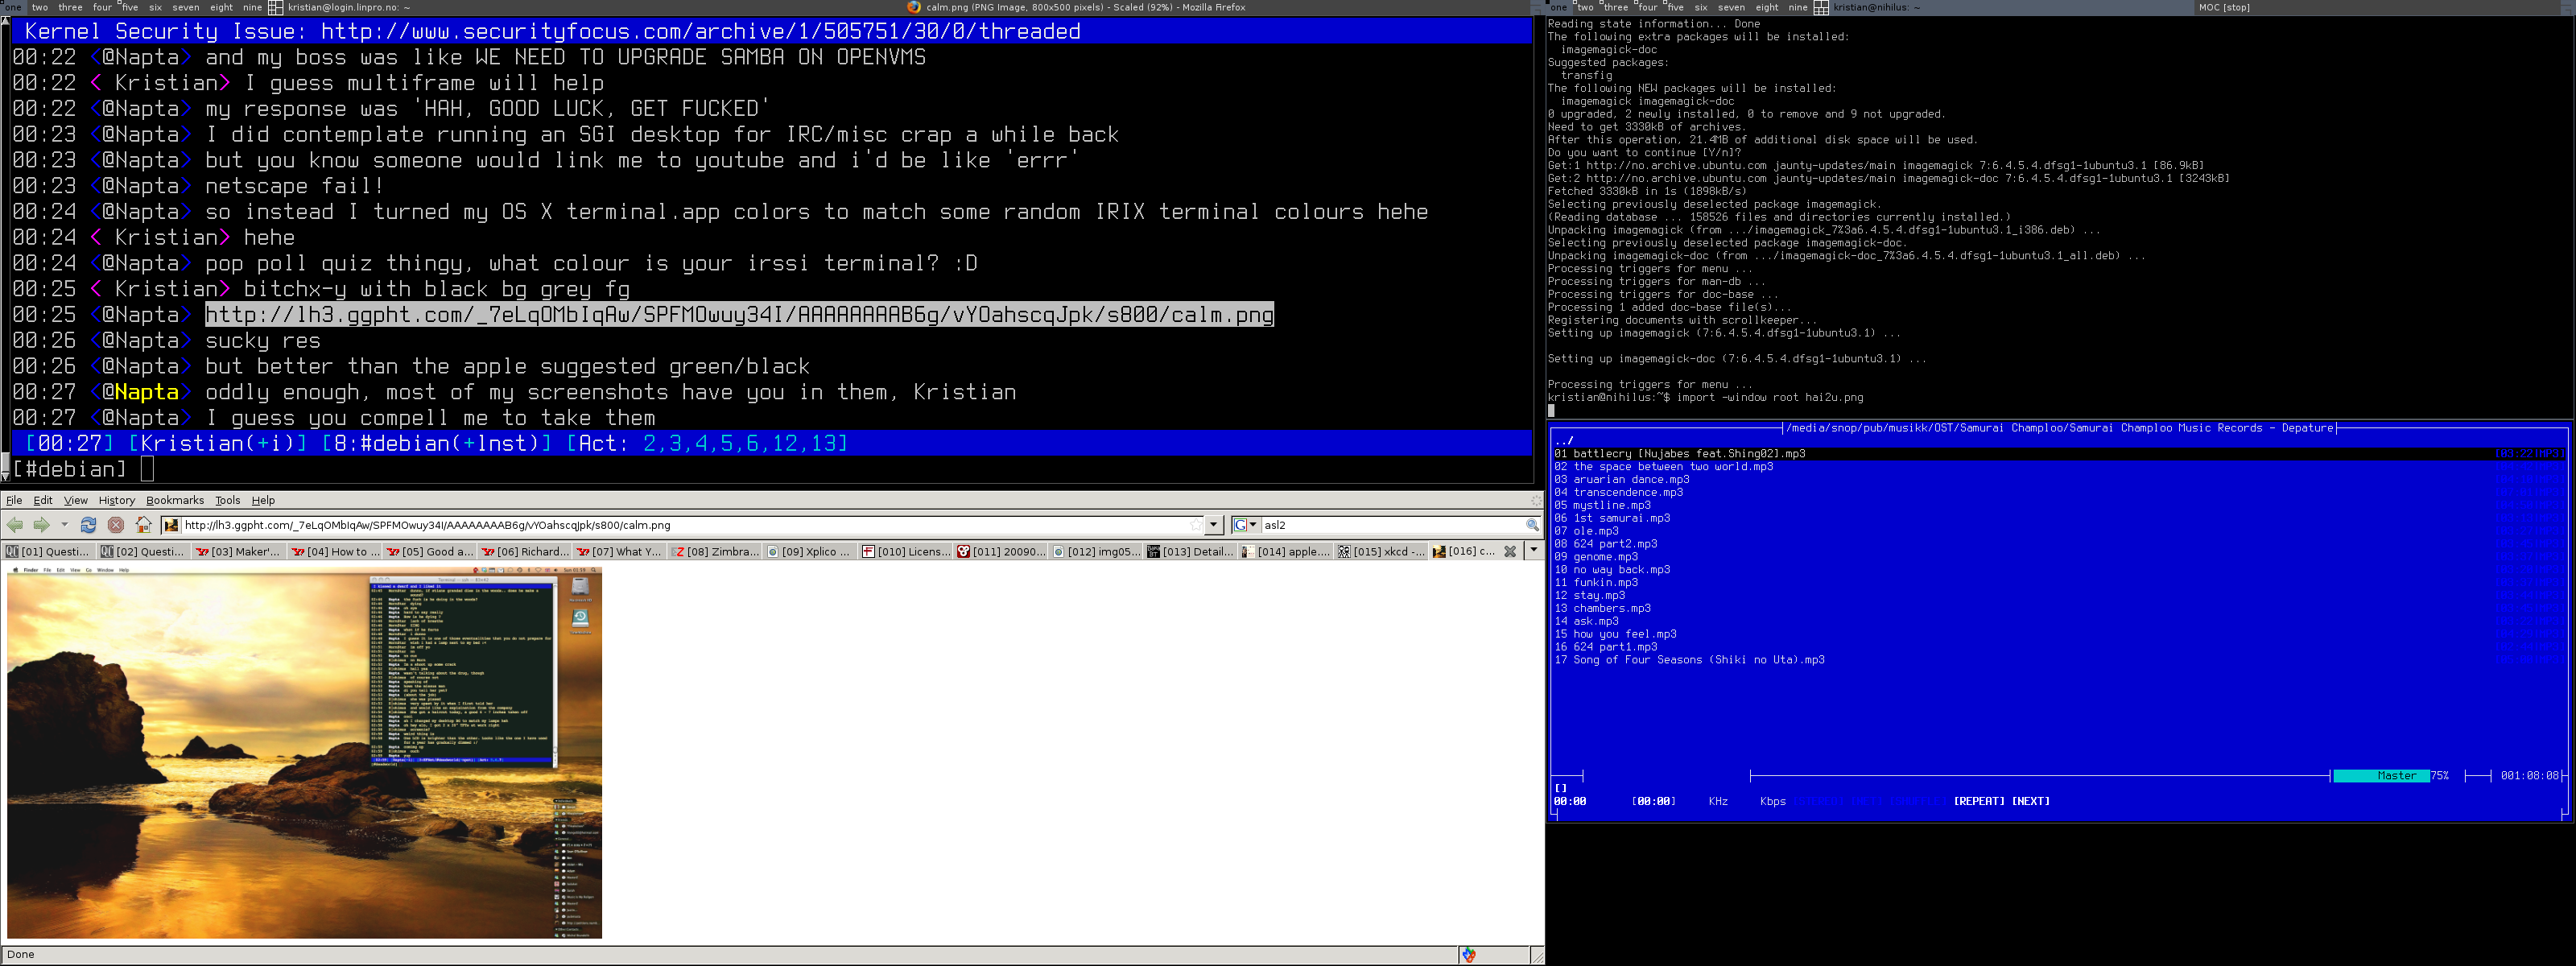The width and height of the screenshot is (2576, 966).
Task: Click layout icon beside kristian@nihilus title
Action: [1821, 7]
